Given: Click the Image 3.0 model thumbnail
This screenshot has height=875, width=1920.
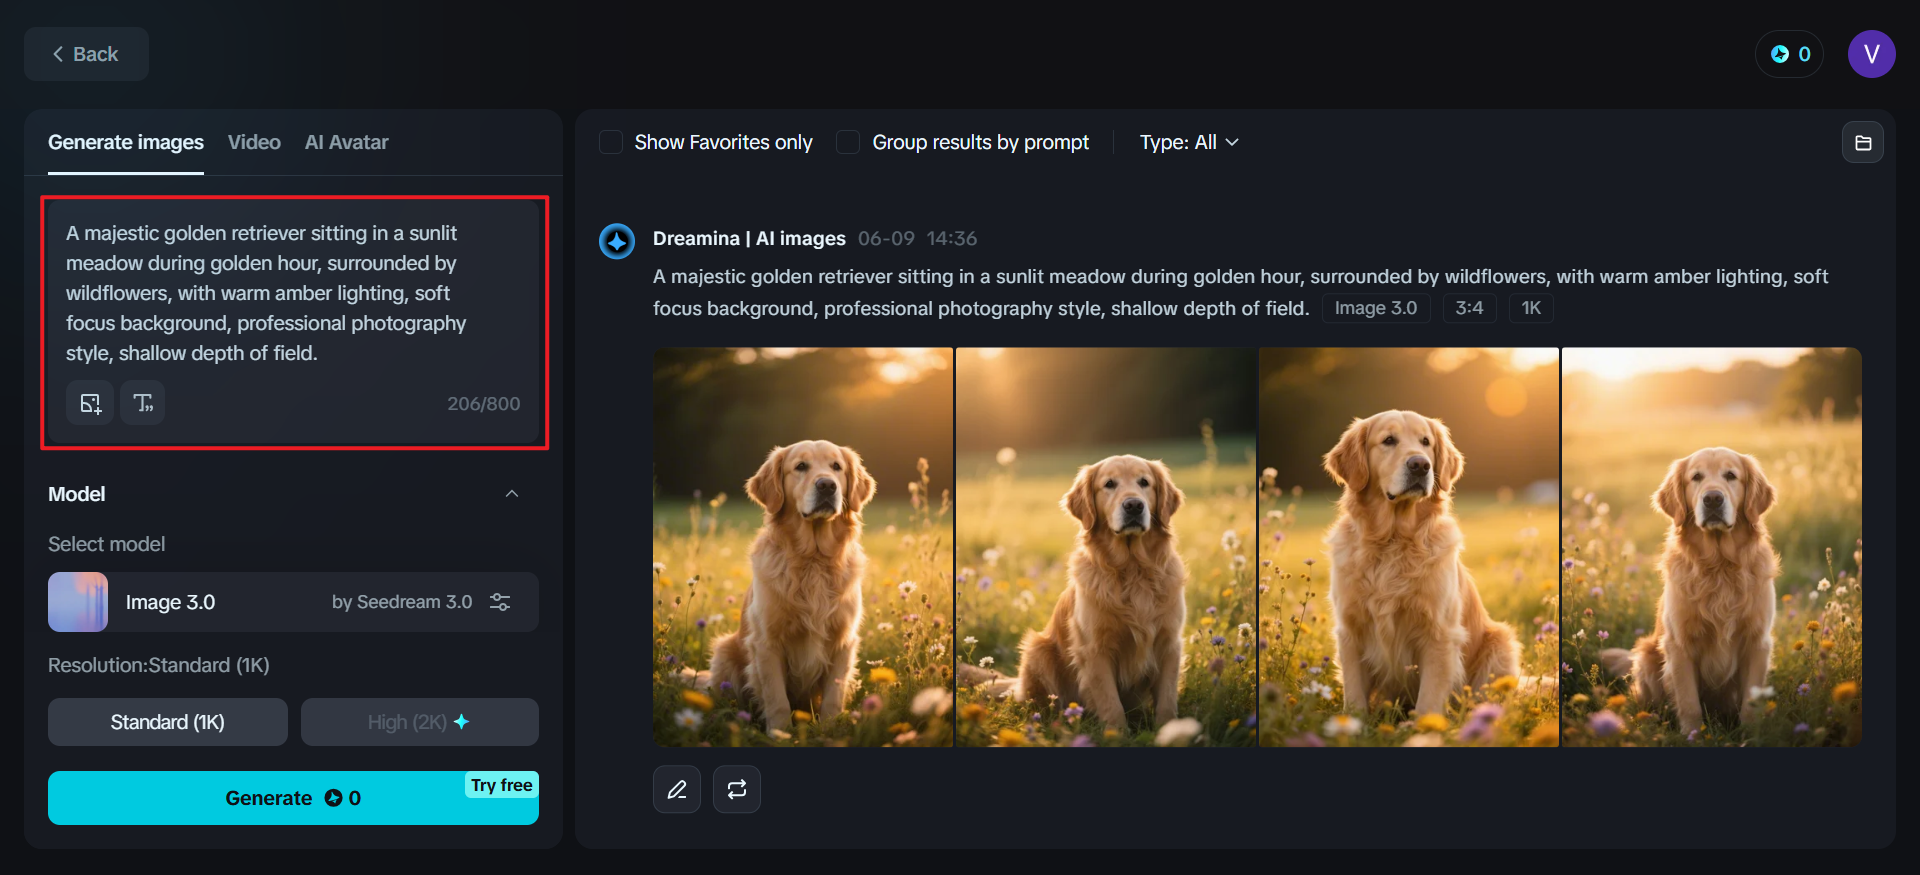Looking at the screenshot, I should coord(78,602).
